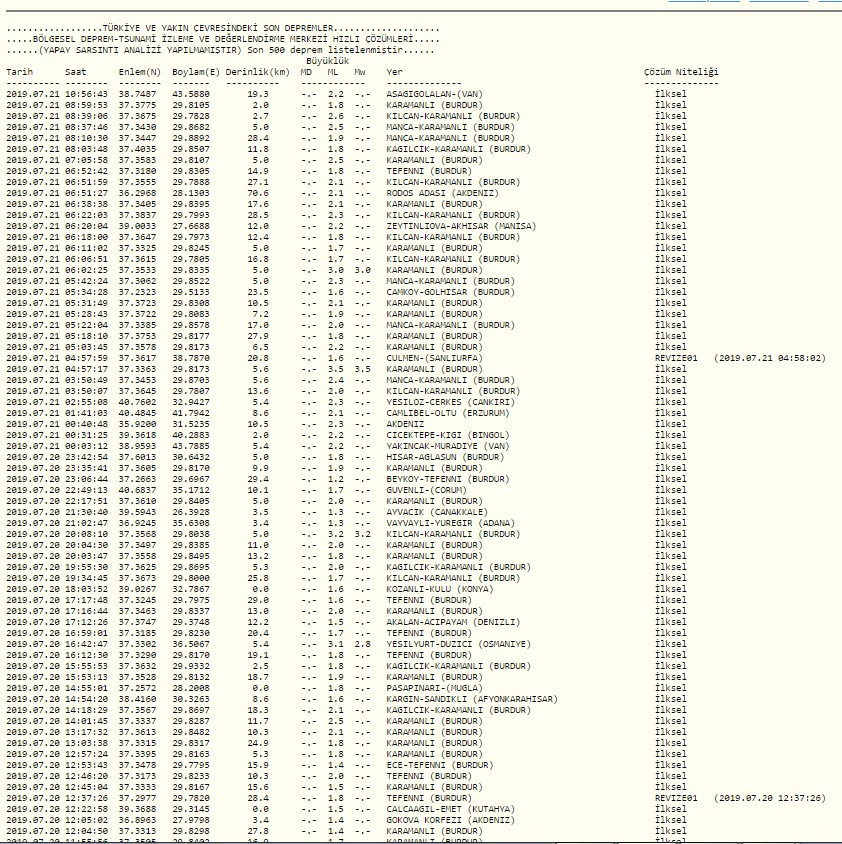Image resolution: width=842 pixels, height=844 pixels.
Task: Click REVIZE01 label dated 2019.07.21
Action: coord(677,358)
